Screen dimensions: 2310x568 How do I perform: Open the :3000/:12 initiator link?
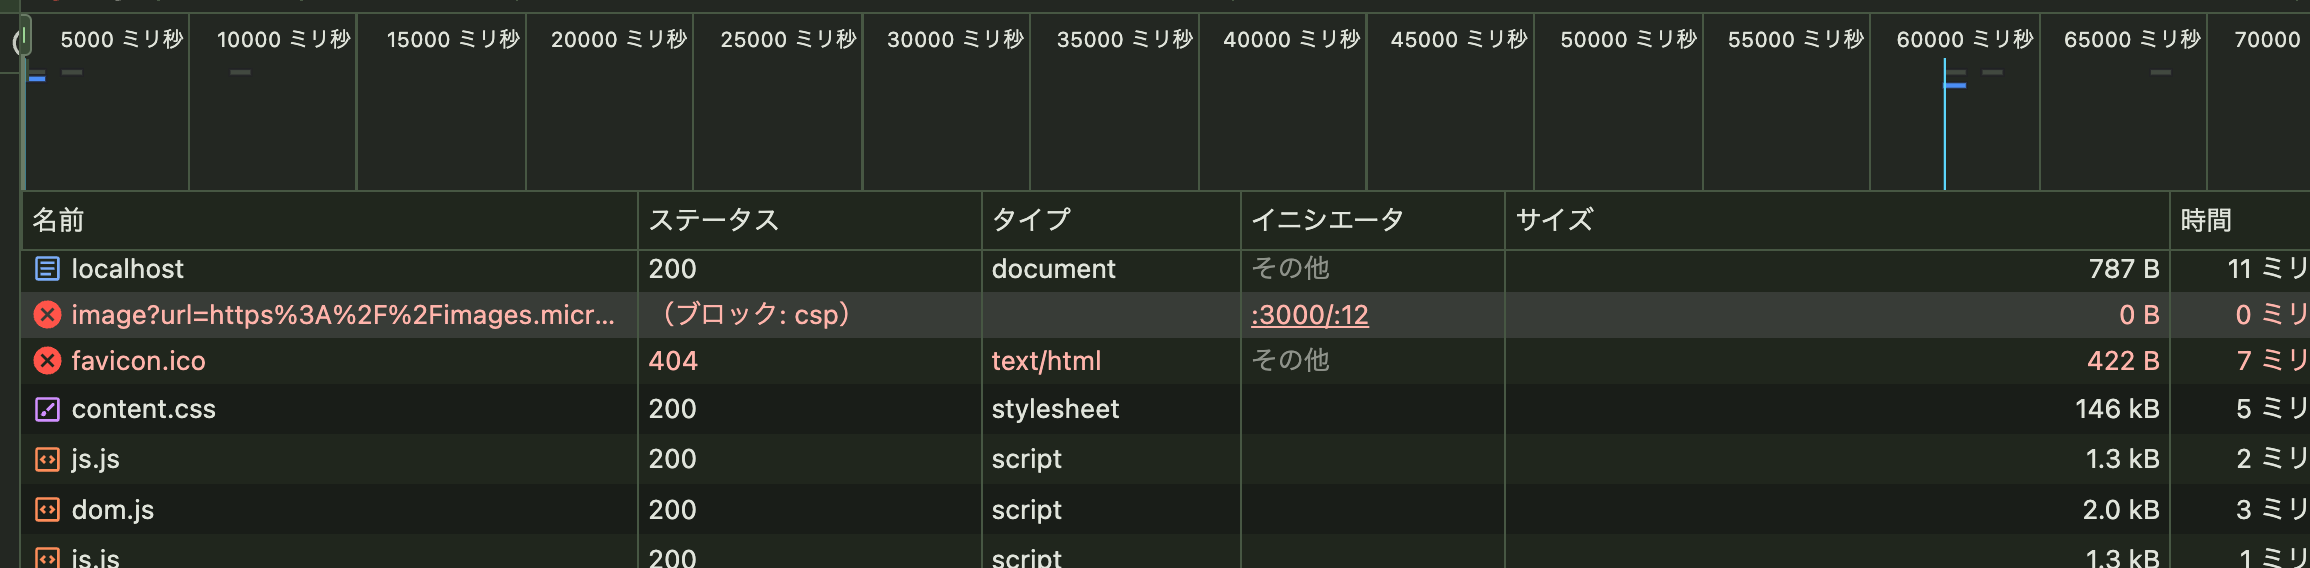pyautogui.click(x=1309, y=315)
